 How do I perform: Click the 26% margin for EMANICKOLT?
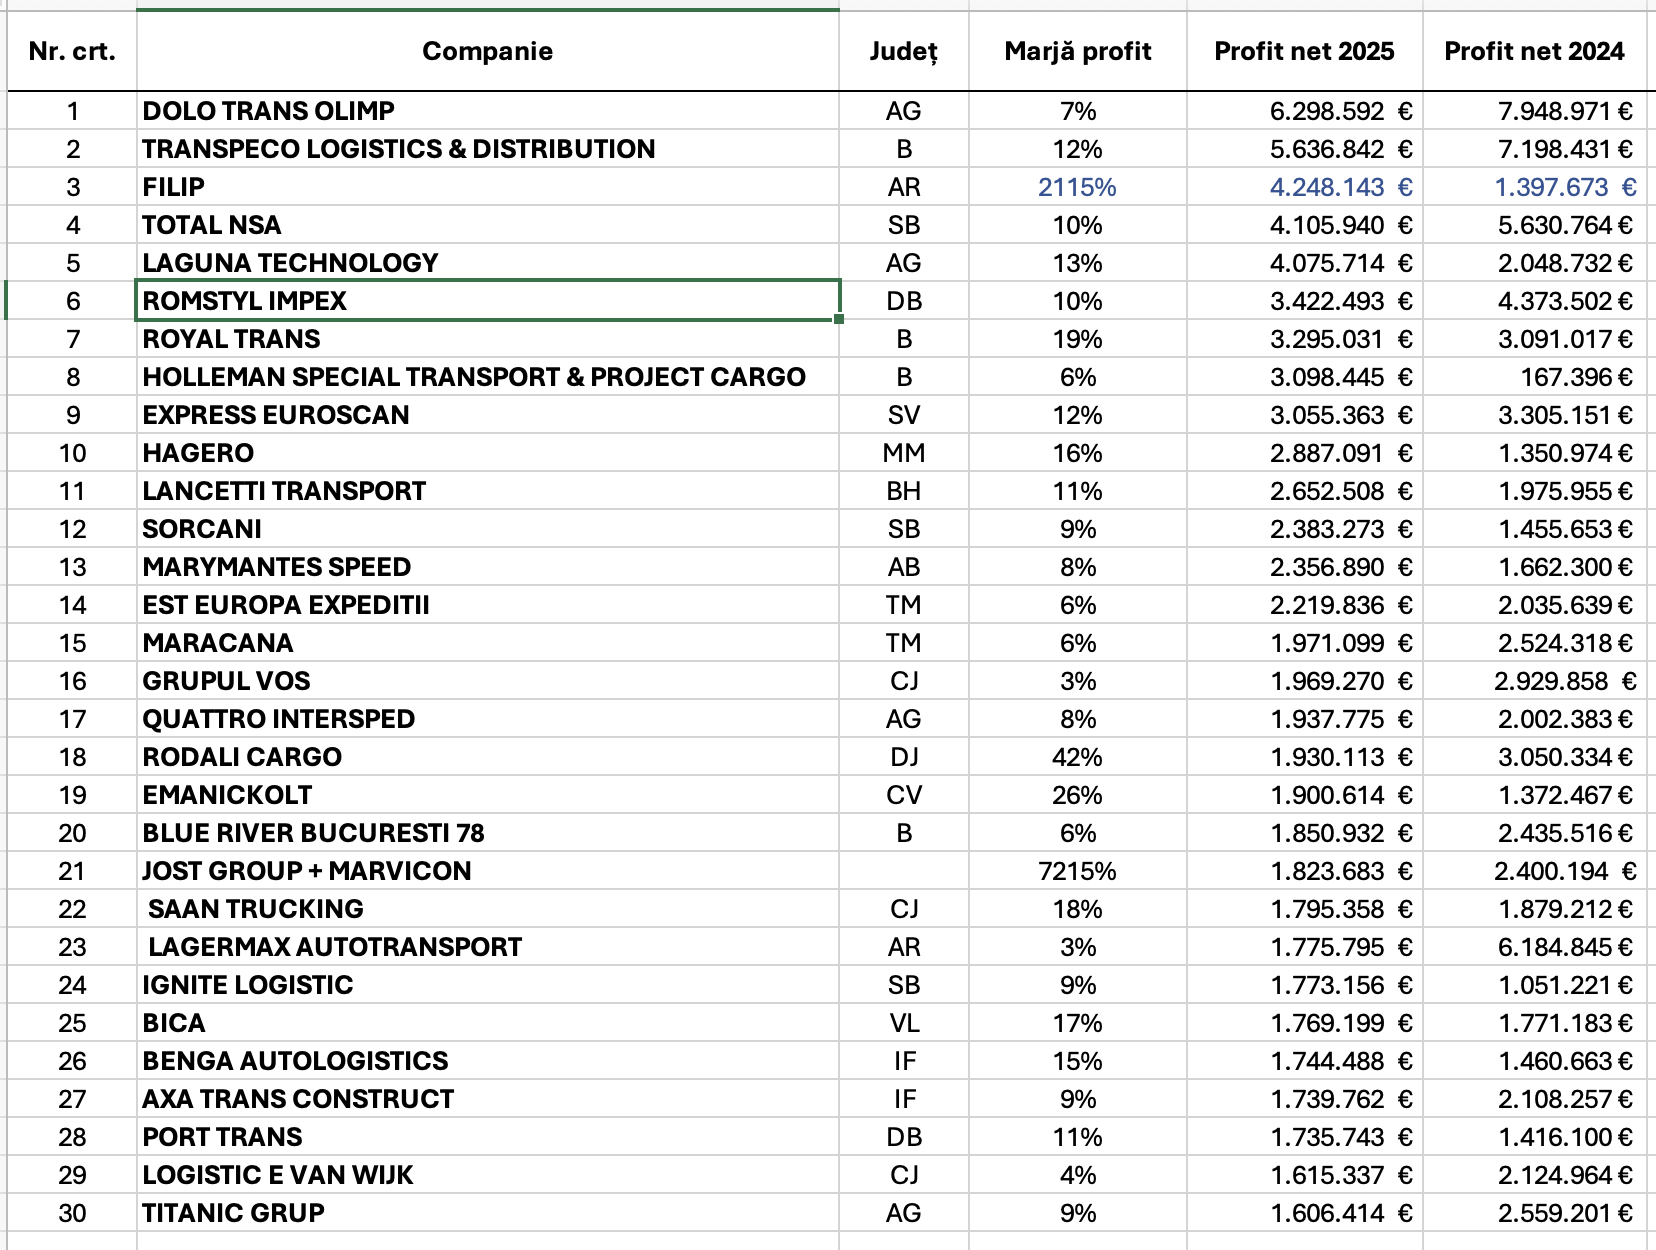click(1078, 795)
